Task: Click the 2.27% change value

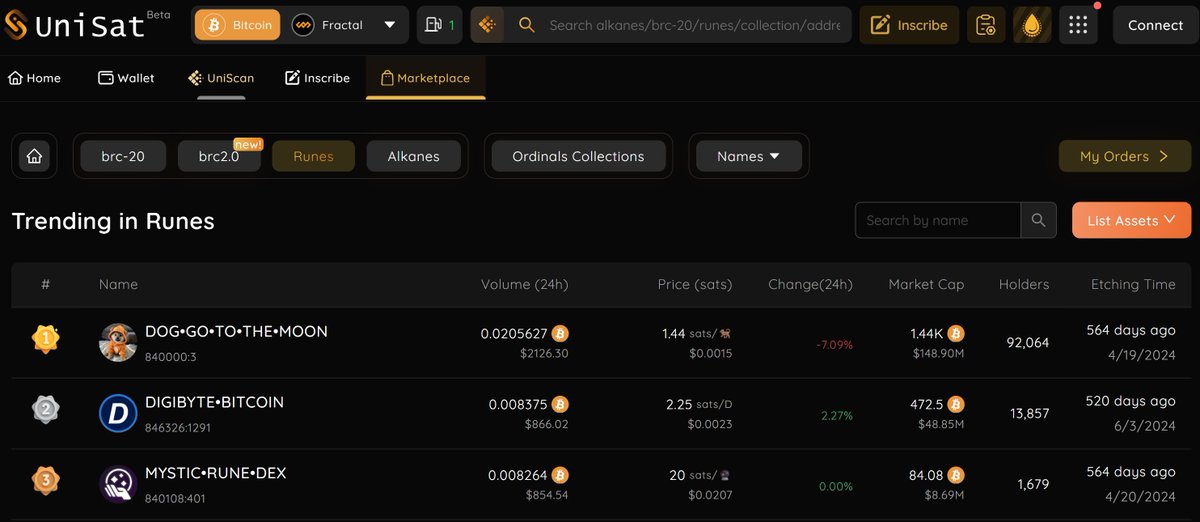Action: pyautogui.click(x=837, y=415)
